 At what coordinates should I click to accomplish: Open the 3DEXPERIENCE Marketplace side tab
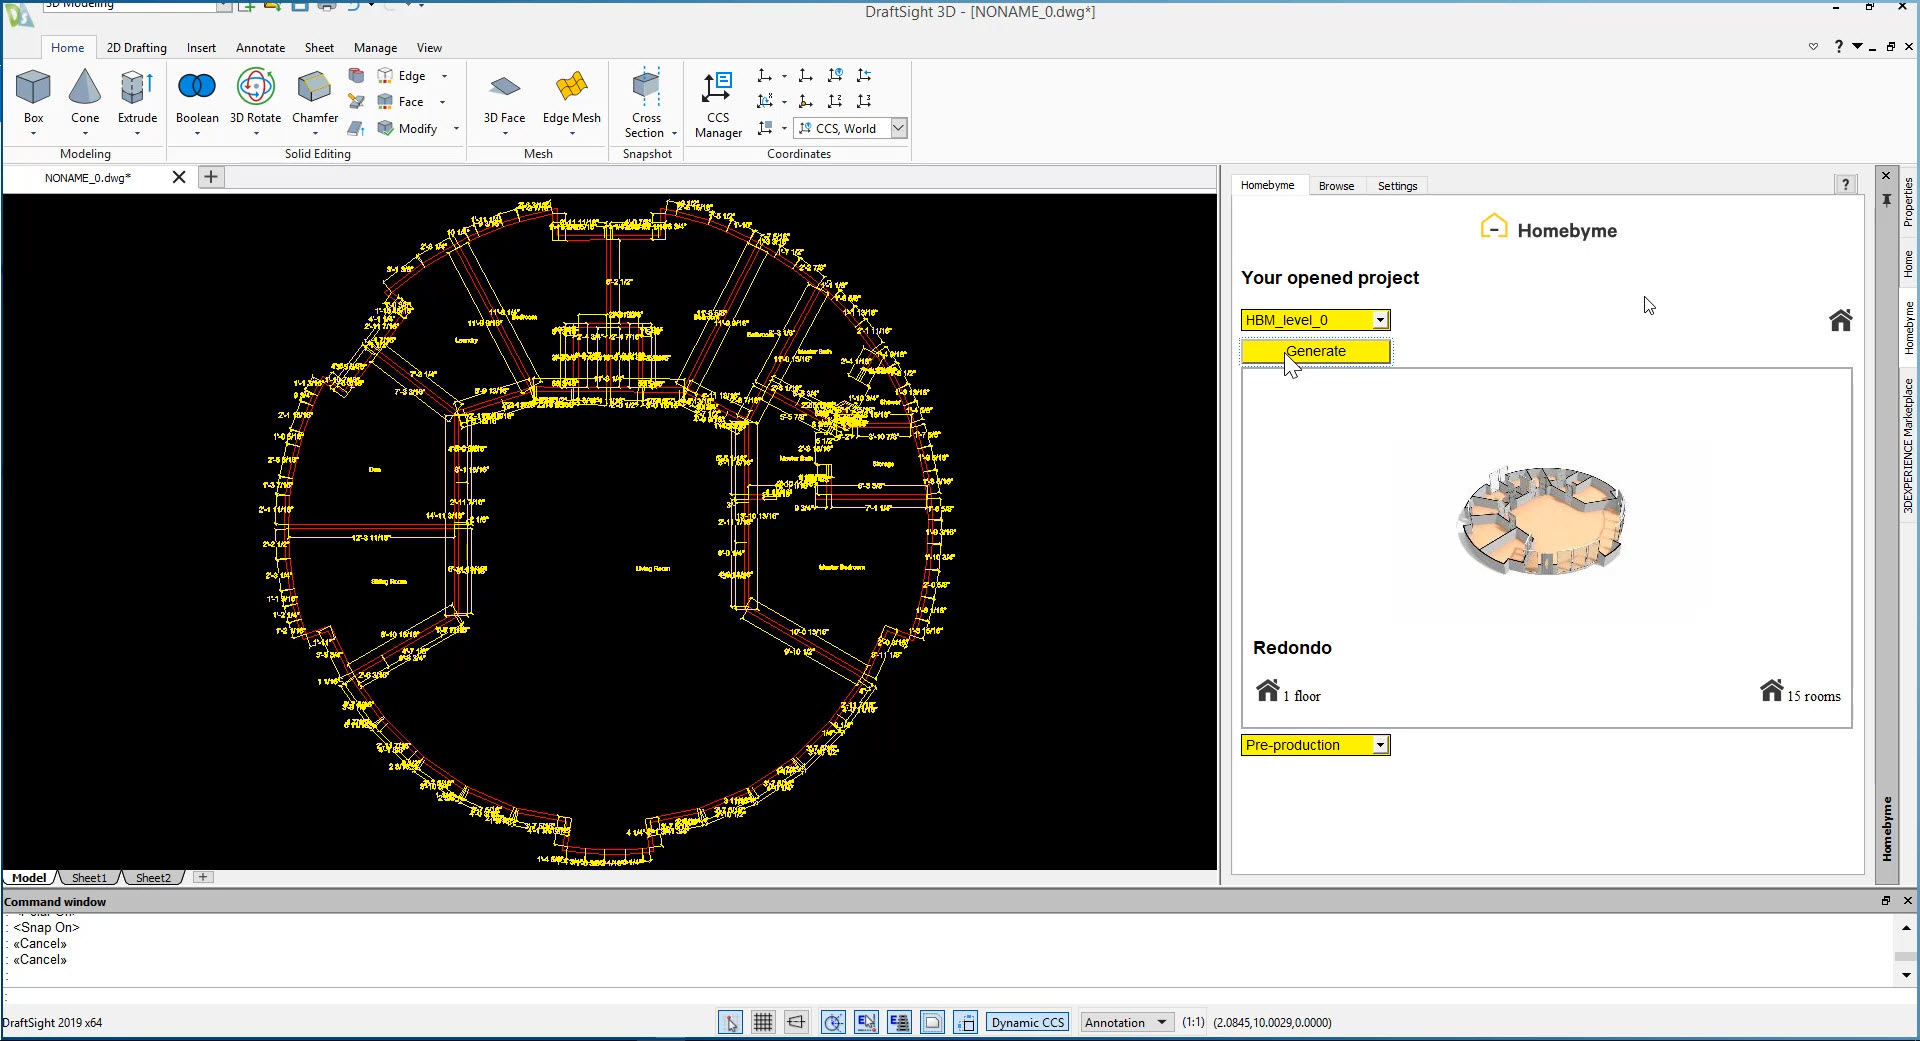[1908, 445]
